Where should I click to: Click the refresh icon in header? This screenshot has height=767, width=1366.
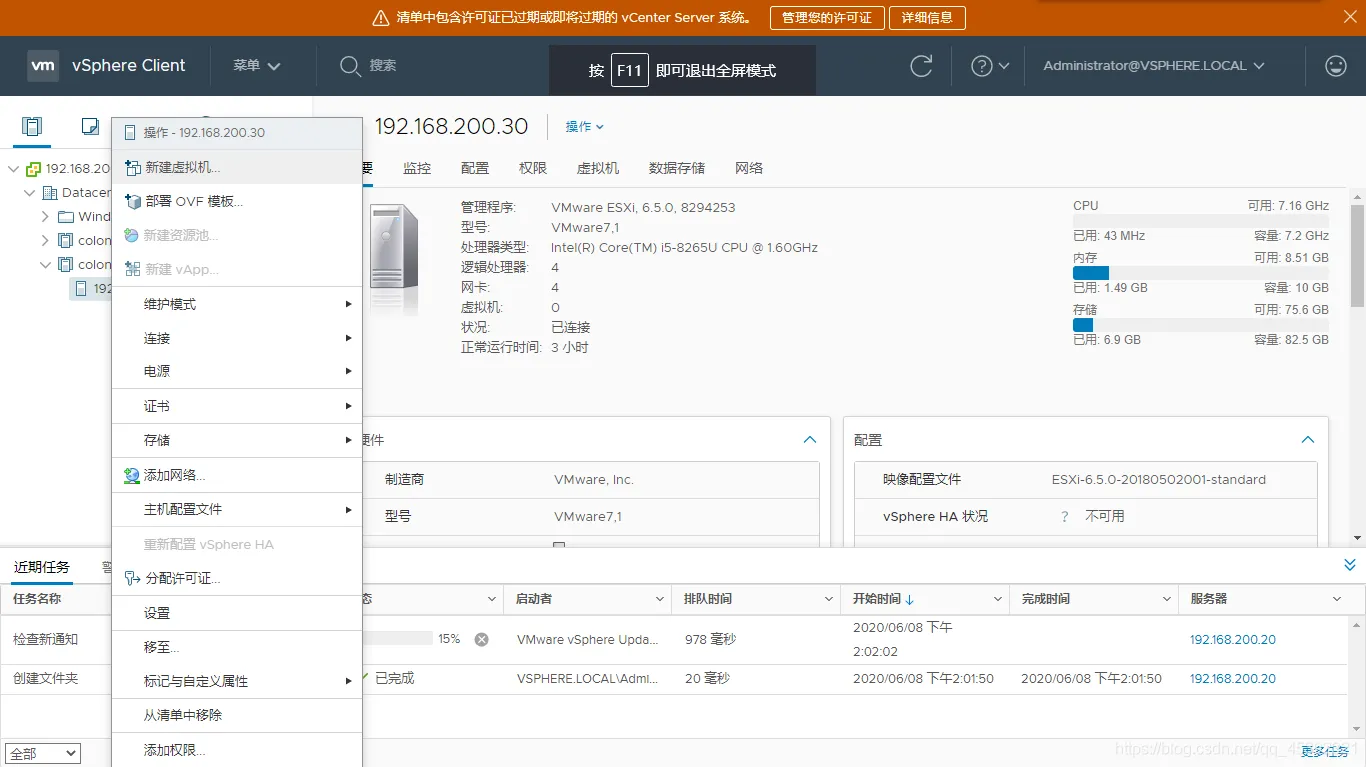coord(921,66)
